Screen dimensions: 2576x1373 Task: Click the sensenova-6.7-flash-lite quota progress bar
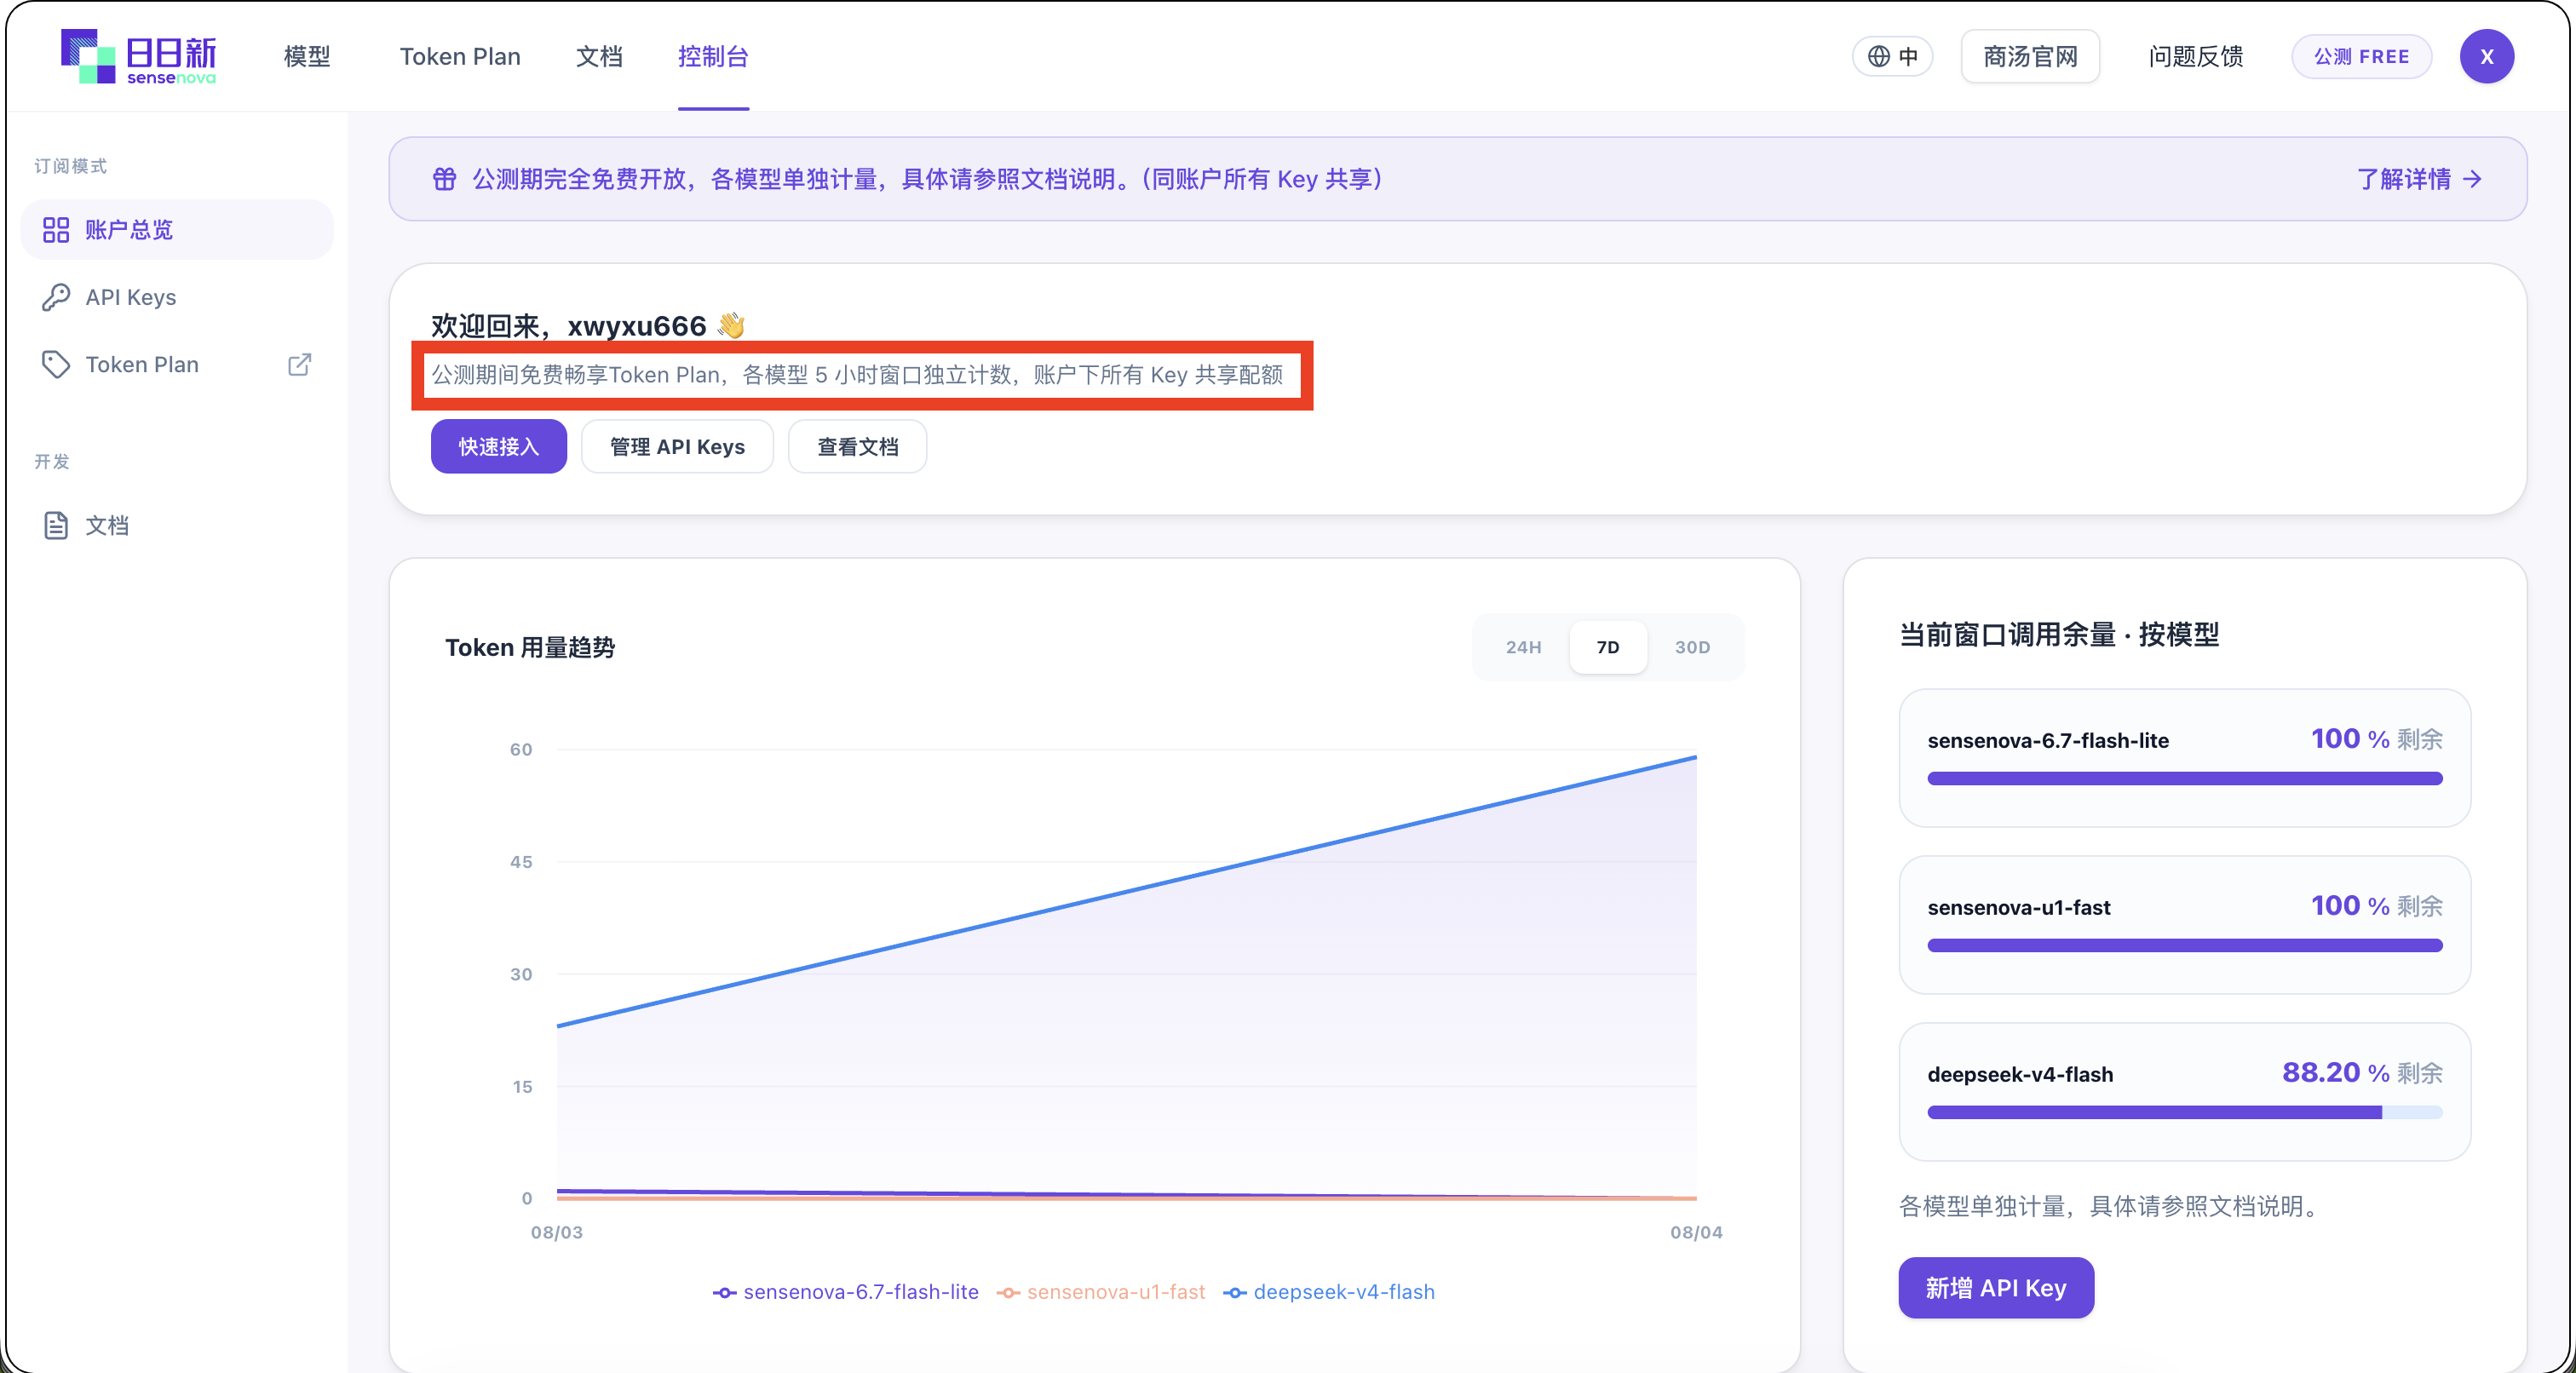point(2184,778)
